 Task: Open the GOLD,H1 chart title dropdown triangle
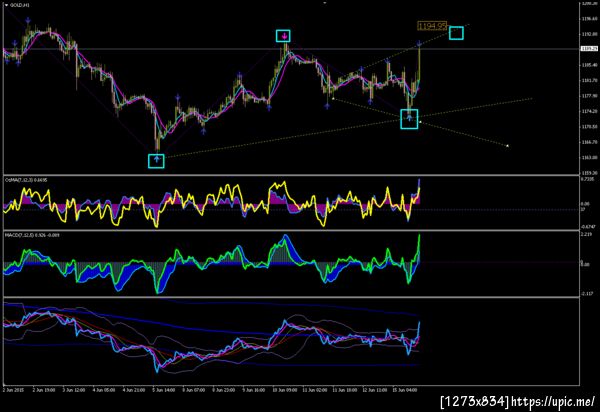6,5
